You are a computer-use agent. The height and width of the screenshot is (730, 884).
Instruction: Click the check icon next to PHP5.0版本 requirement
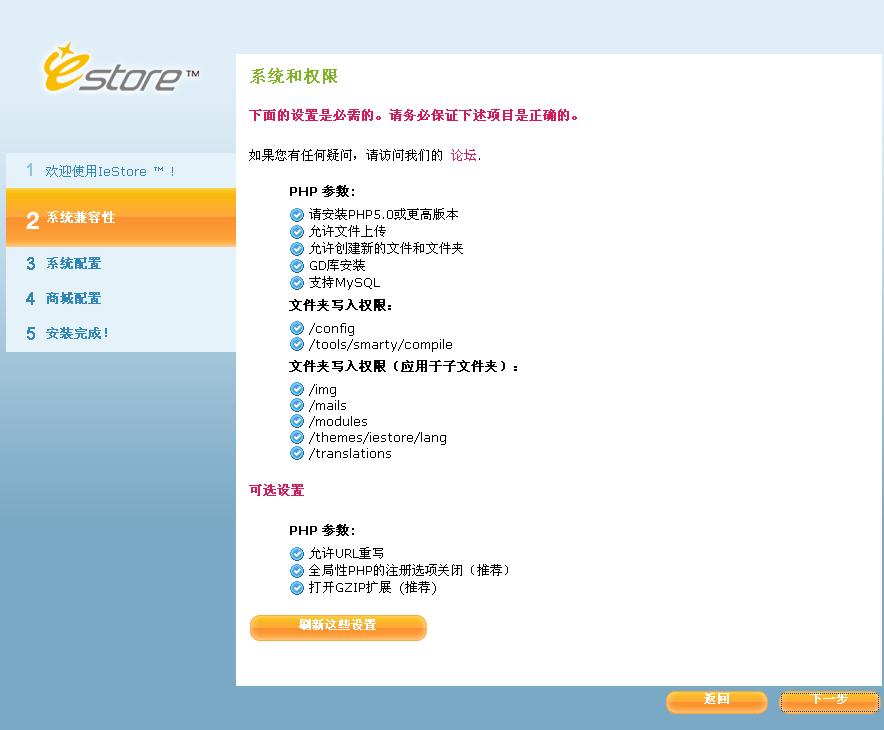point(297,214)
